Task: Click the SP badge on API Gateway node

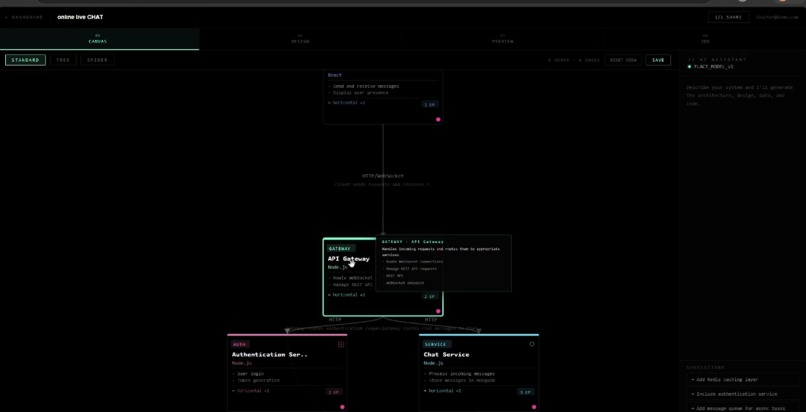Action: [429, 296]
